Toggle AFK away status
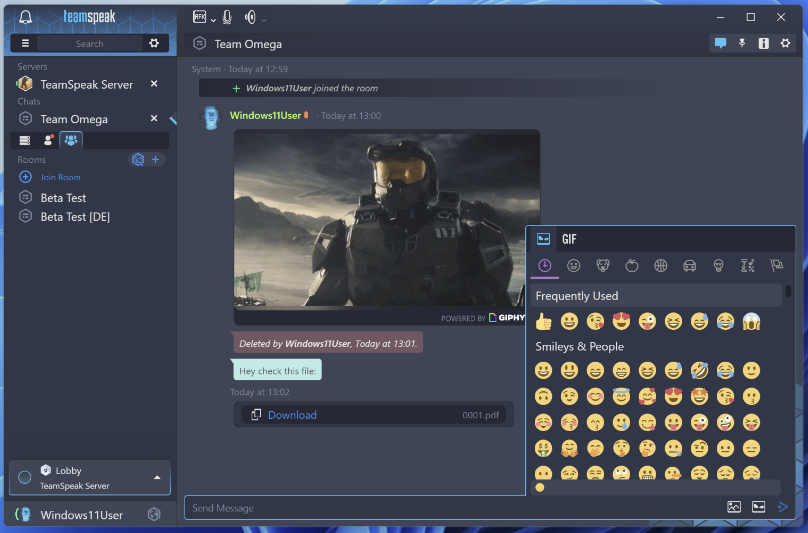808x533 pixels. (199, 17)
